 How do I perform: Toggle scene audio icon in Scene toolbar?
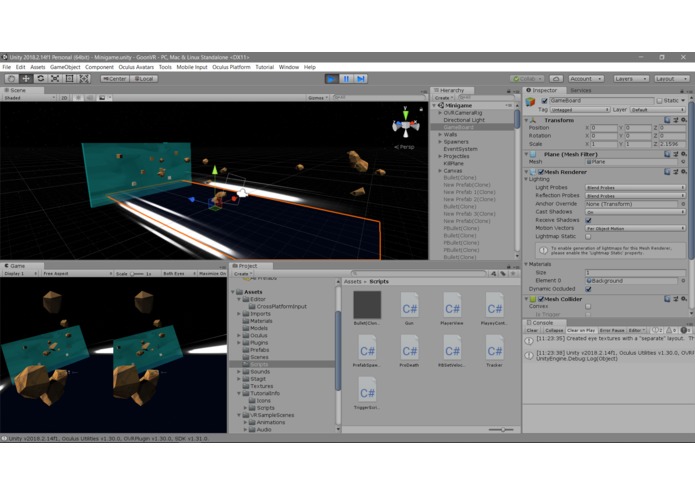tap(90, 97)
